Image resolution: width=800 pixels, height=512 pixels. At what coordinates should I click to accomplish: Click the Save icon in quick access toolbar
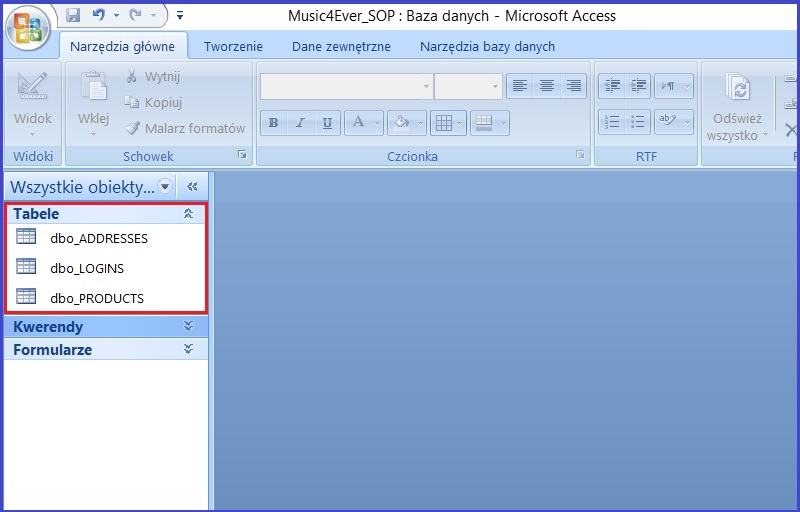pyautogui.click(x=73, y=16)
